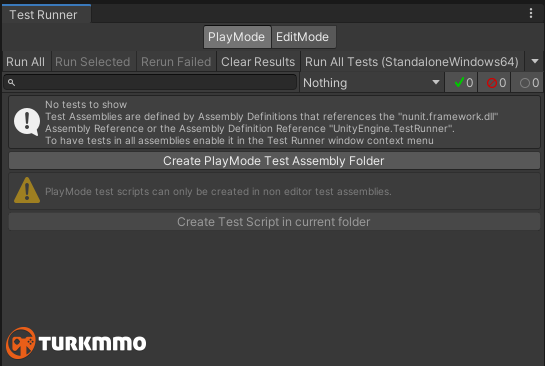Click the yellow warning triangle icon
Viewport: 545px width, 366px height.
pyautogui.click(x=27, y=190)
